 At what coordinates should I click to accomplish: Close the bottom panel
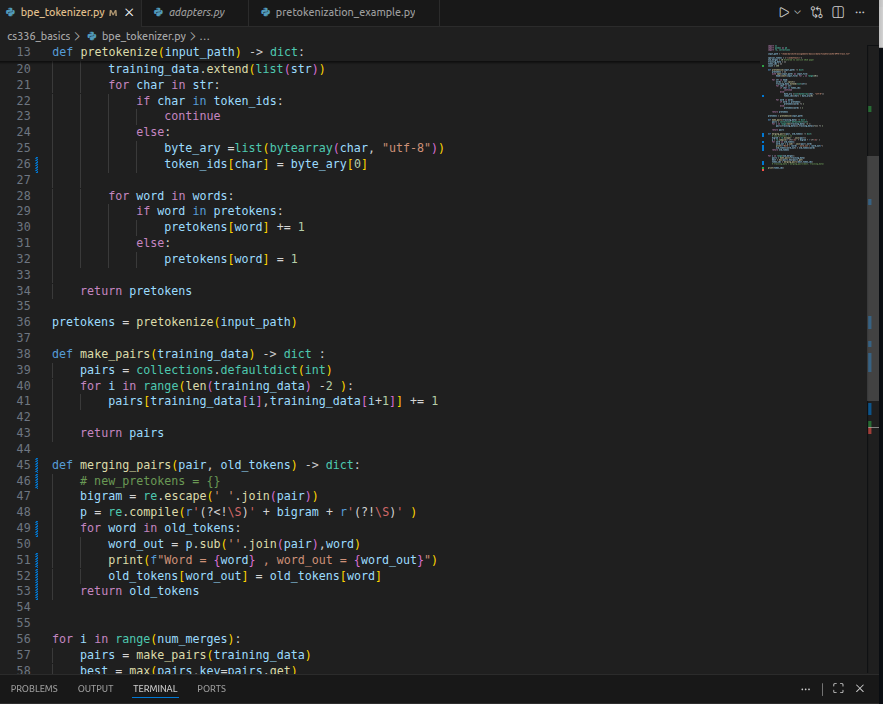pos(860,688)
